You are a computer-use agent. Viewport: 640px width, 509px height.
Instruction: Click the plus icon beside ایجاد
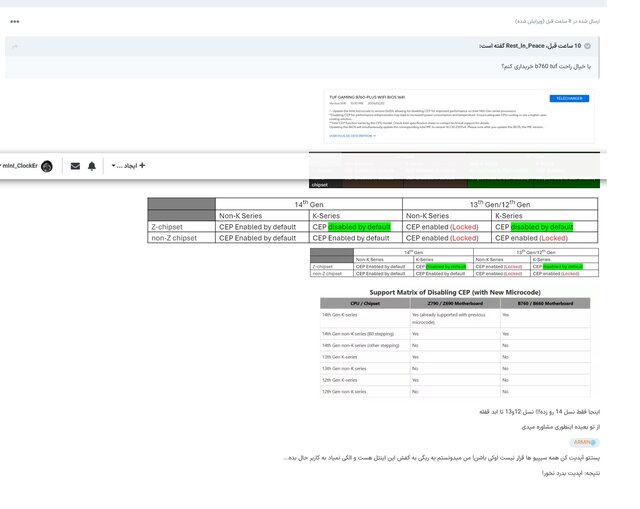pyautogui.click(x=142, y=165)
